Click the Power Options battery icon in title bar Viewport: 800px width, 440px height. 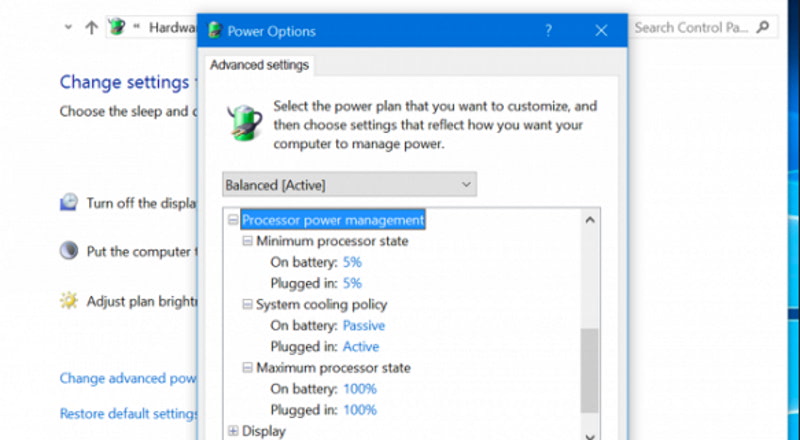[214, 30]
